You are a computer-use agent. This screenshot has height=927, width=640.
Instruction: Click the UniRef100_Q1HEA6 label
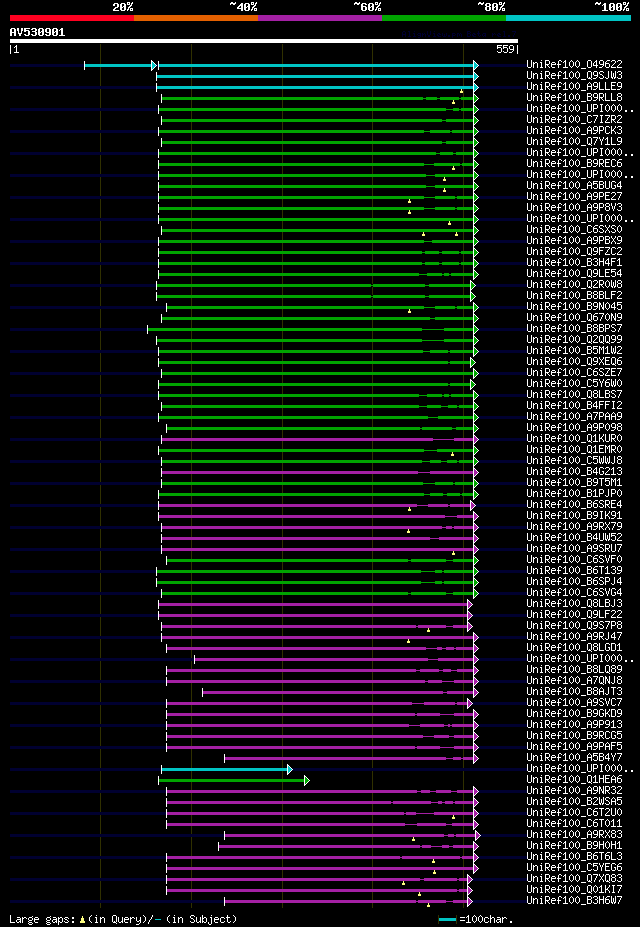click(x=574, y=780)
